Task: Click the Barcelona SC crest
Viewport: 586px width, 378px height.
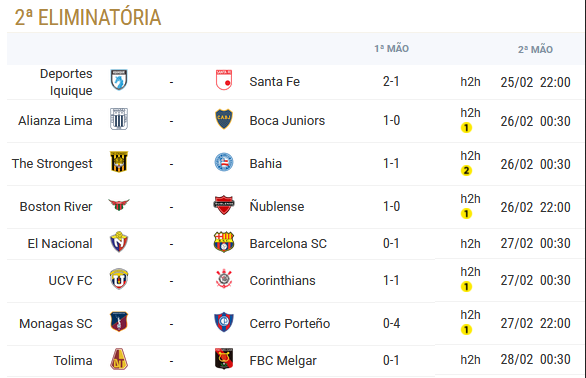Action: click(x=224, y=242)
